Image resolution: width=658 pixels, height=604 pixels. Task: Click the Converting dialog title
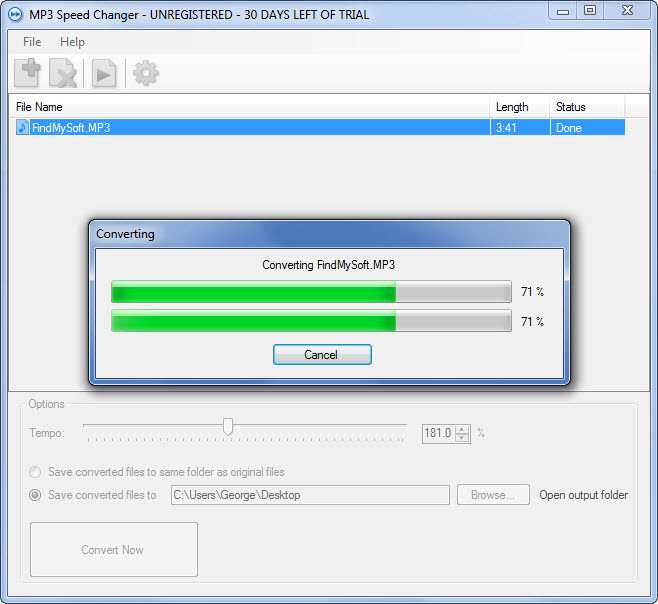point(125,234)
